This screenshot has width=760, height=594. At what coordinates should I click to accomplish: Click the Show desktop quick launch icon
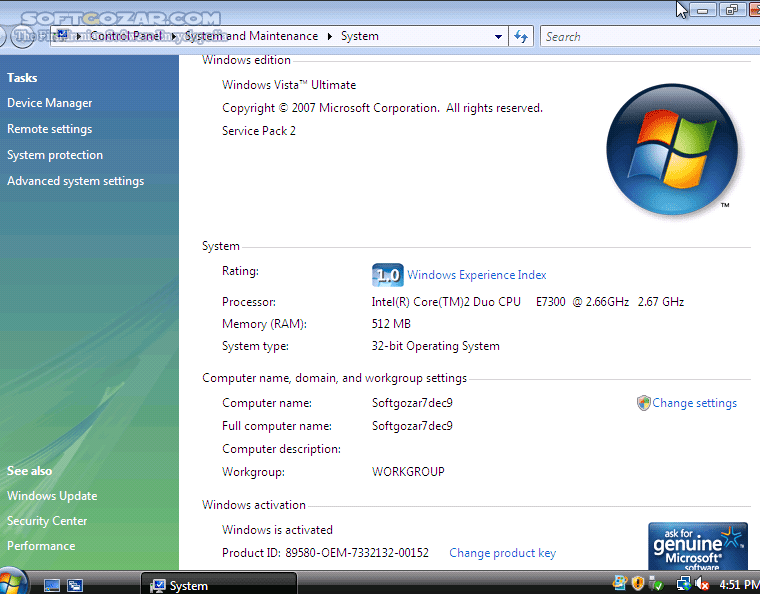pos(51,586)
